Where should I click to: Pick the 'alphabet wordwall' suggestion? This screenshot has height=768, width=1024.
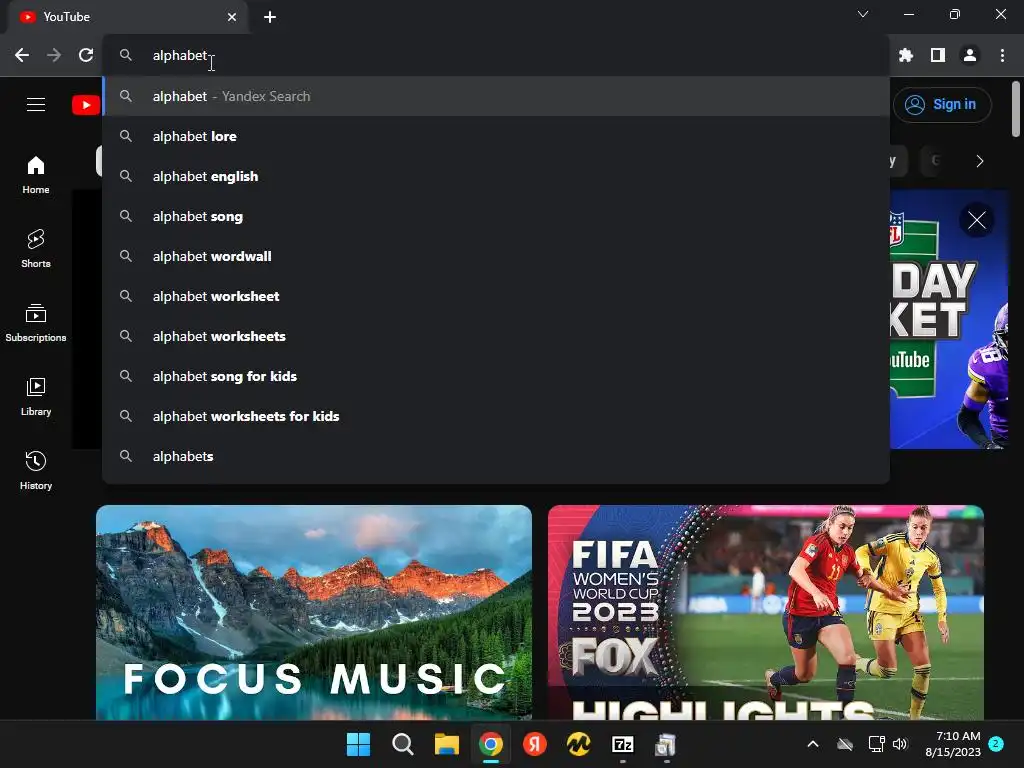click(496, 257)
